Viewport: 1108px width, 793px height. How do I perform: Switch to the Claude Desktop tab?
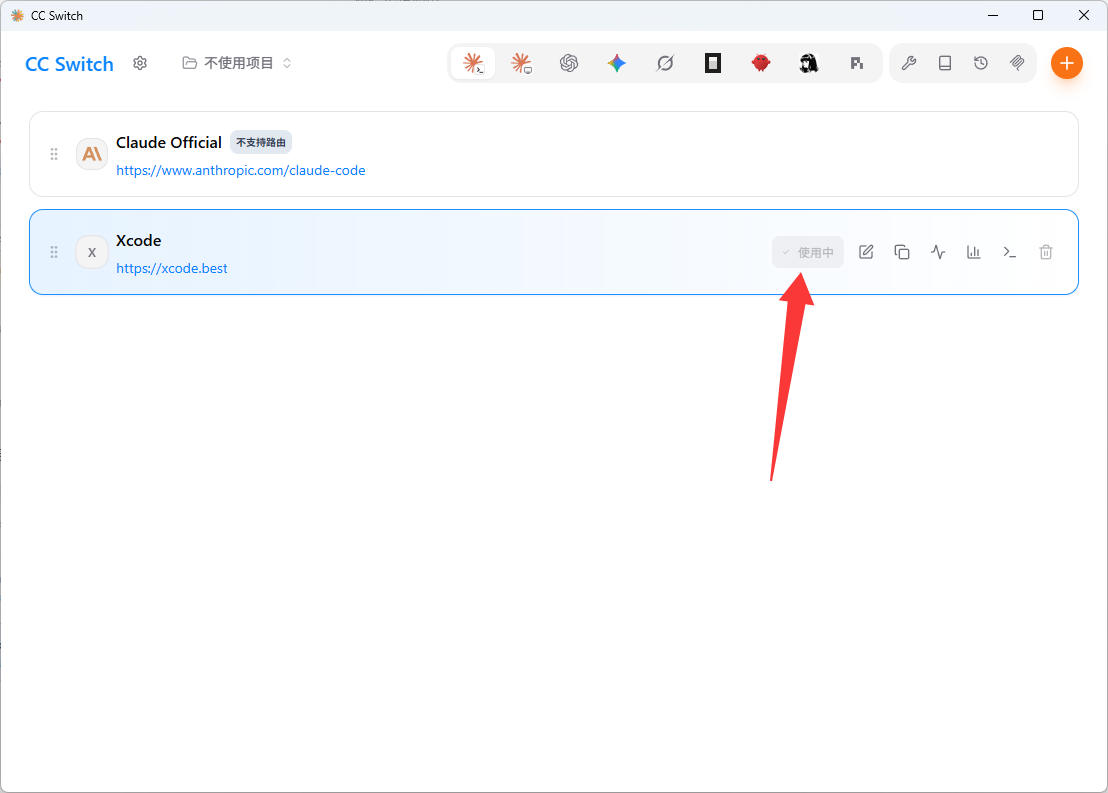521,64
